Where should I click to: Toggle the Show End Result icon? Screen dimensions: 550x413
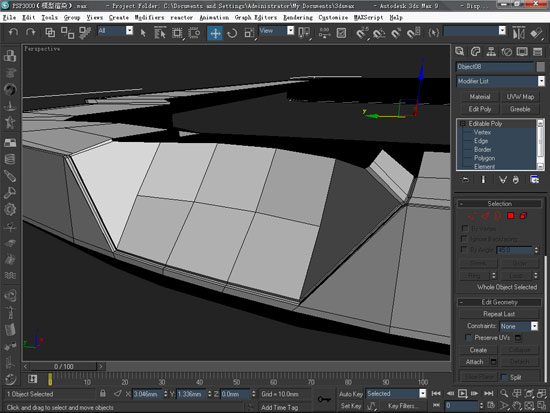483,180
